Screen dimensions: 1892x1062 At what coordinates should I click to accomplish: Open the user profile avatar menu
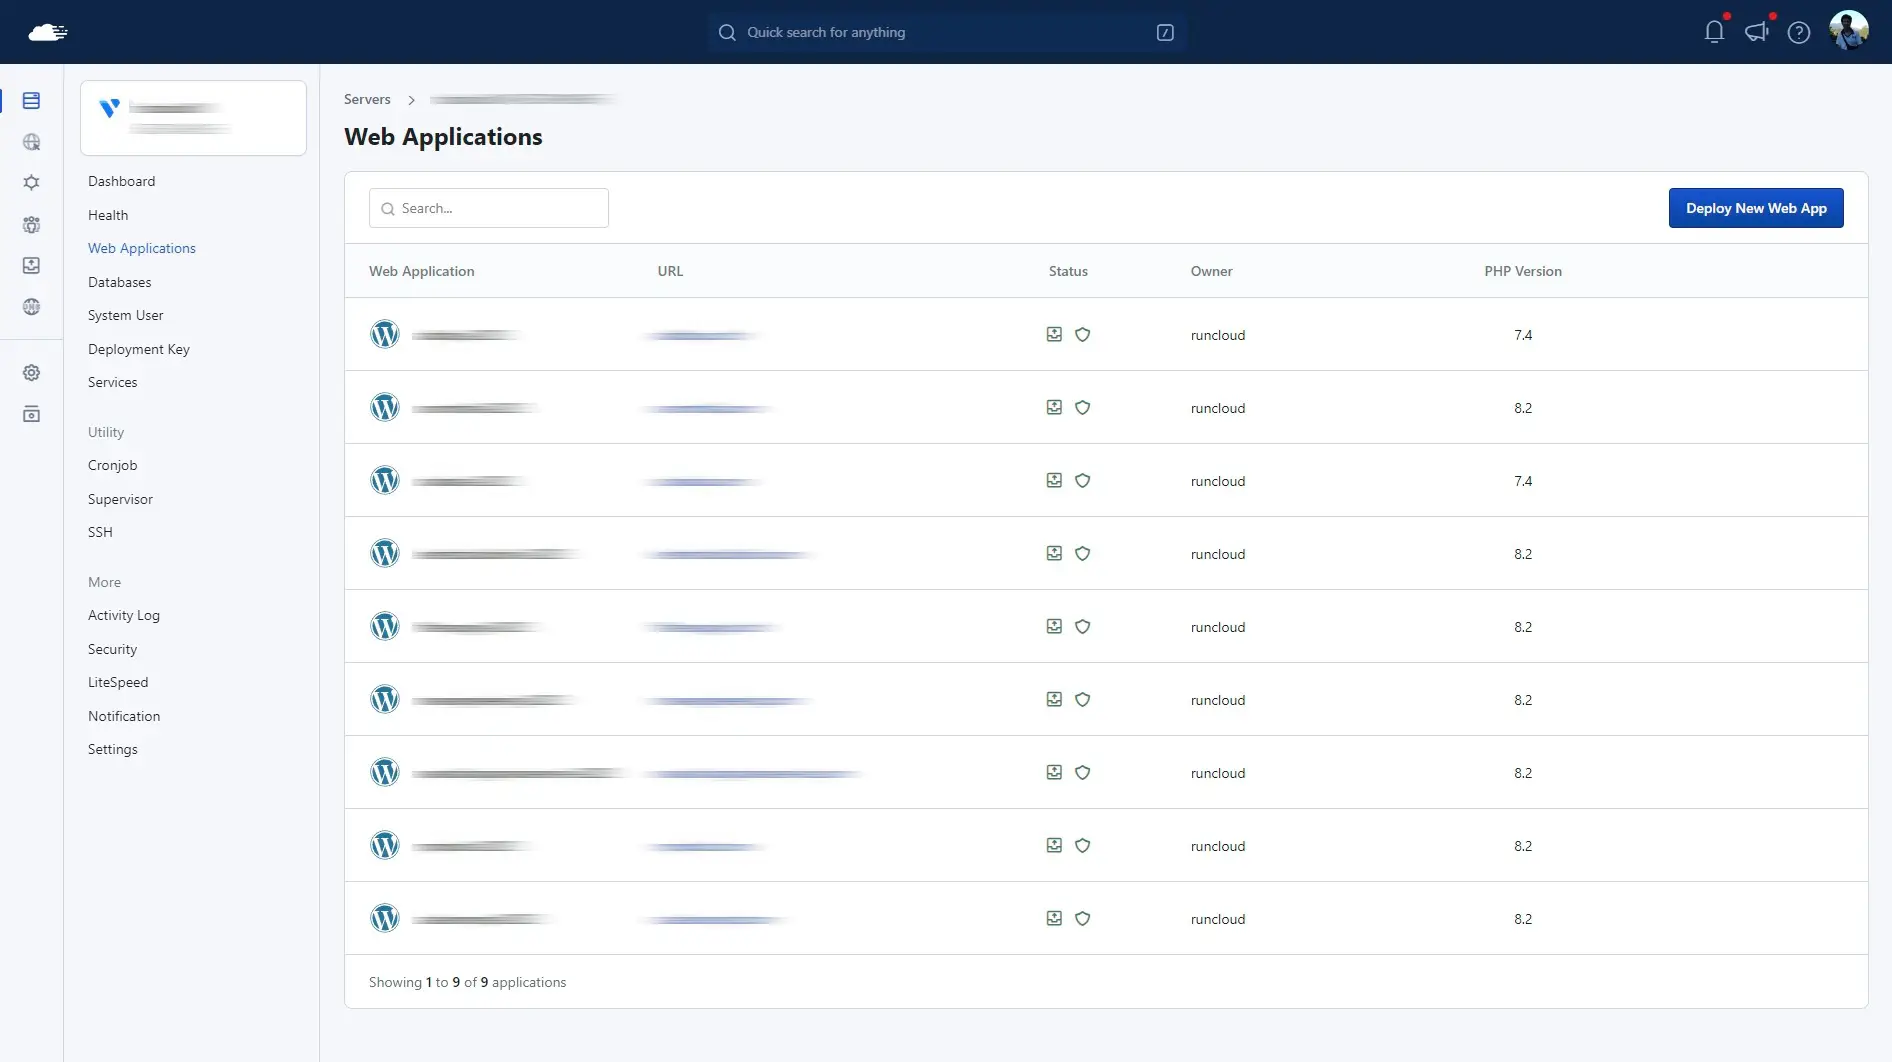(x=1848, y=31)
